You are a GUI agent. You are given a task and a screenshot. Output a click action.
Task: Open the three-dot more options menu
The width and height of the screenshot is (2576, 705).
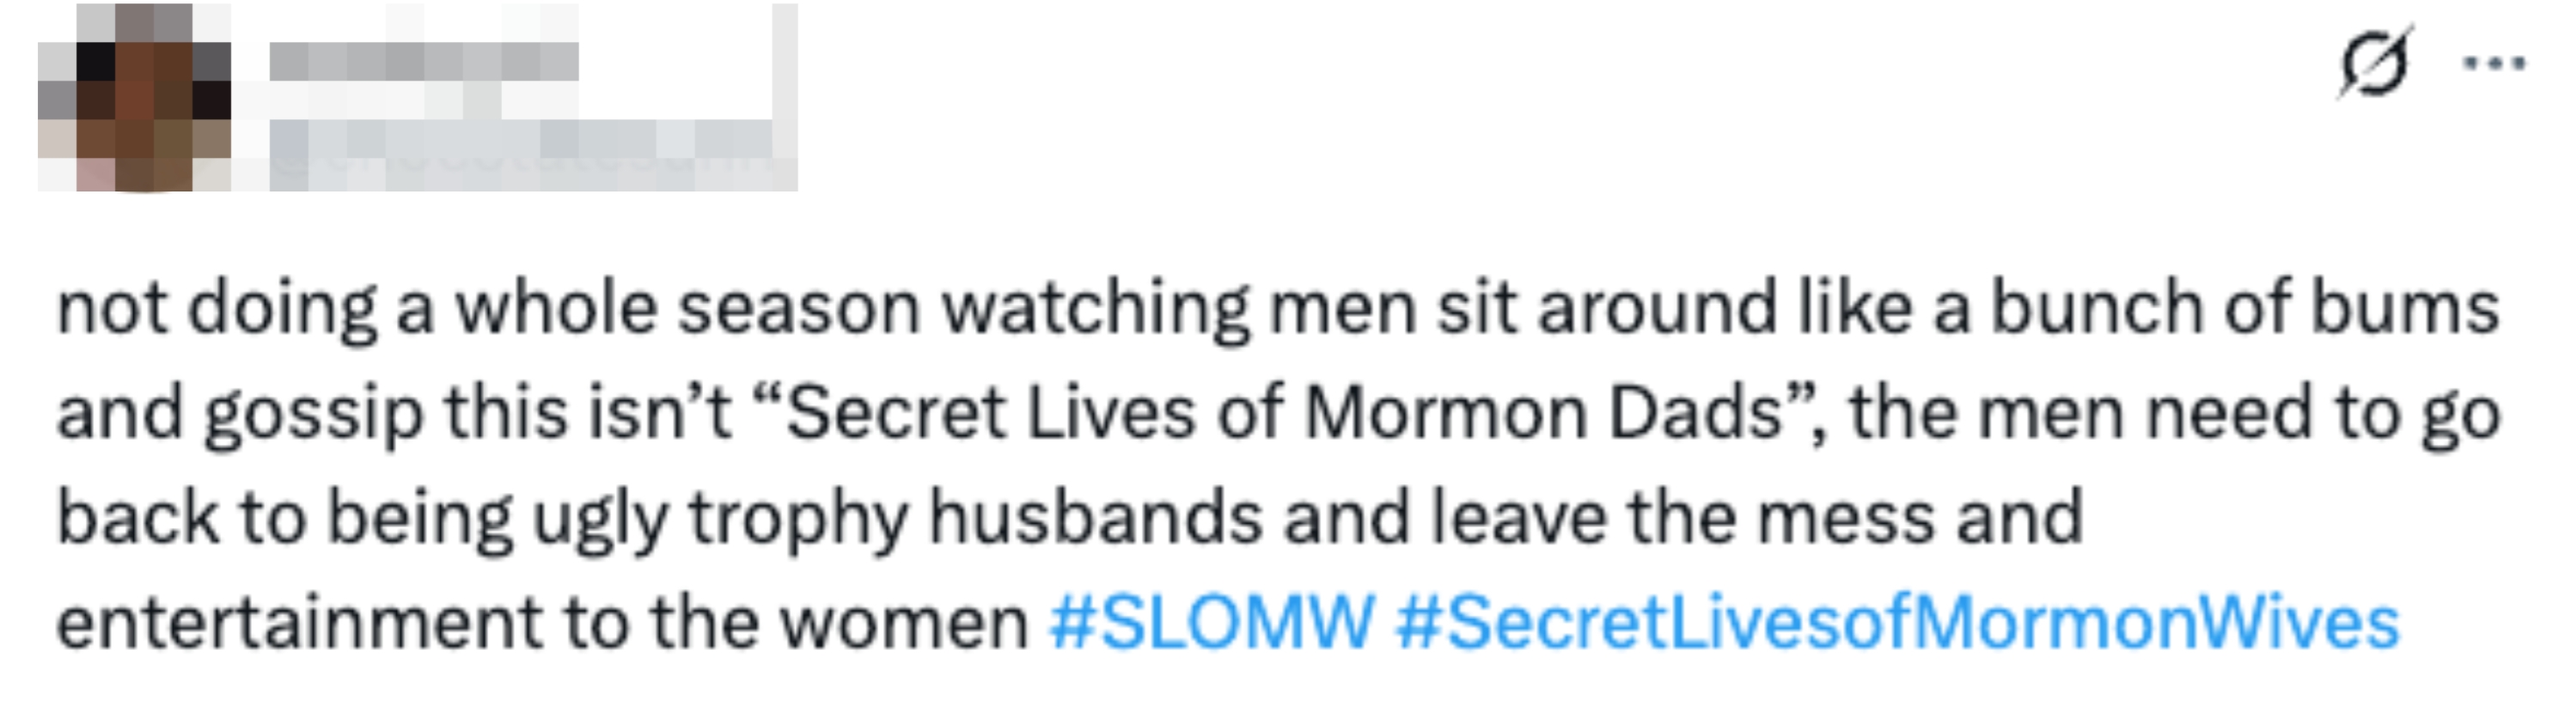[2493, 64]
